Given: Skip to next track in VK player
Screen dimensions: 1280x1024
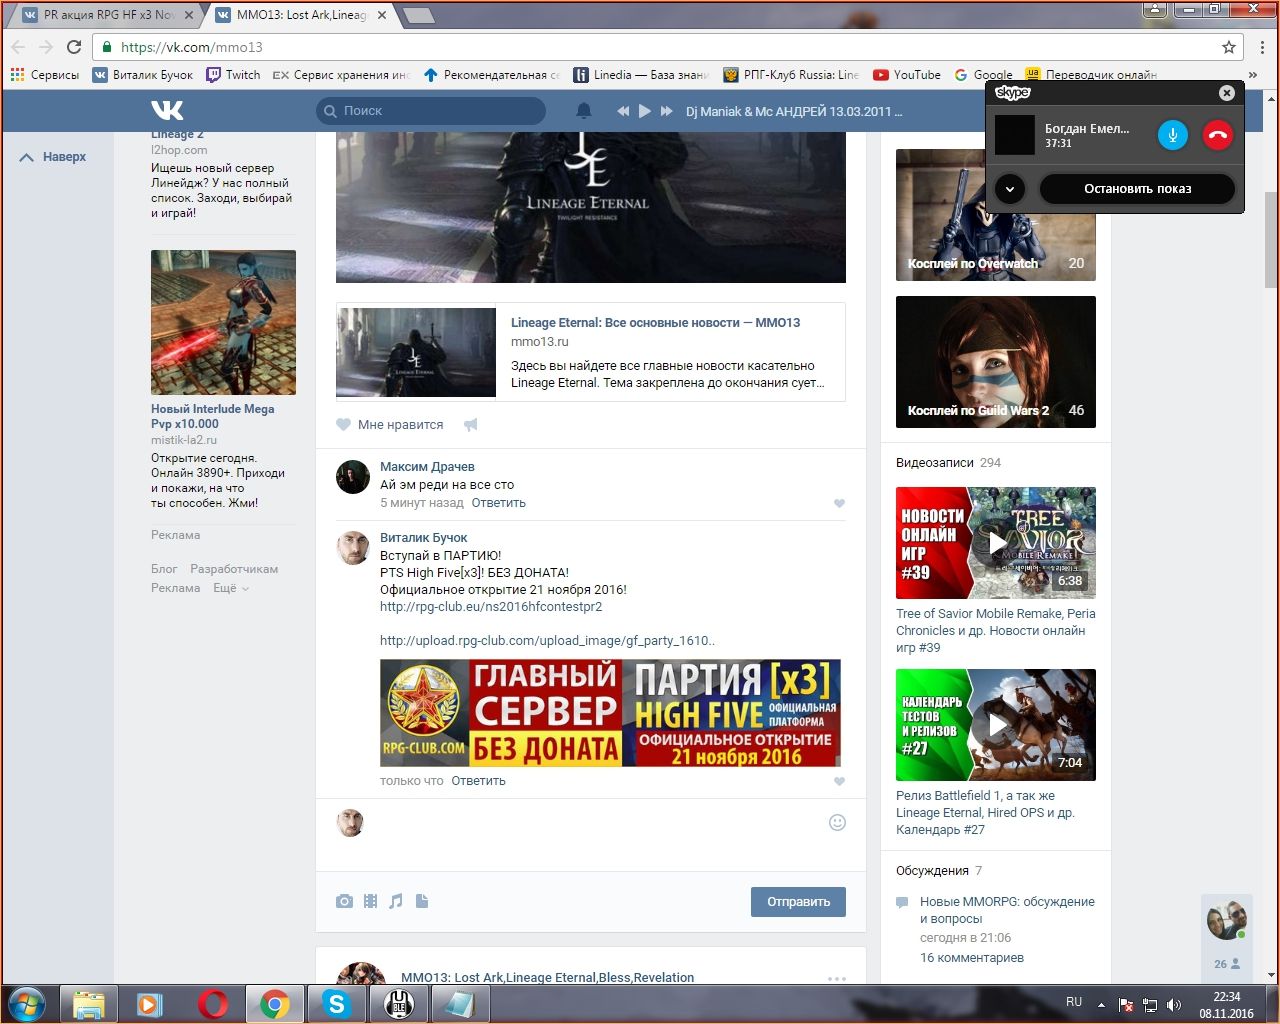Looking at the screenshot, I should (667, 111).
